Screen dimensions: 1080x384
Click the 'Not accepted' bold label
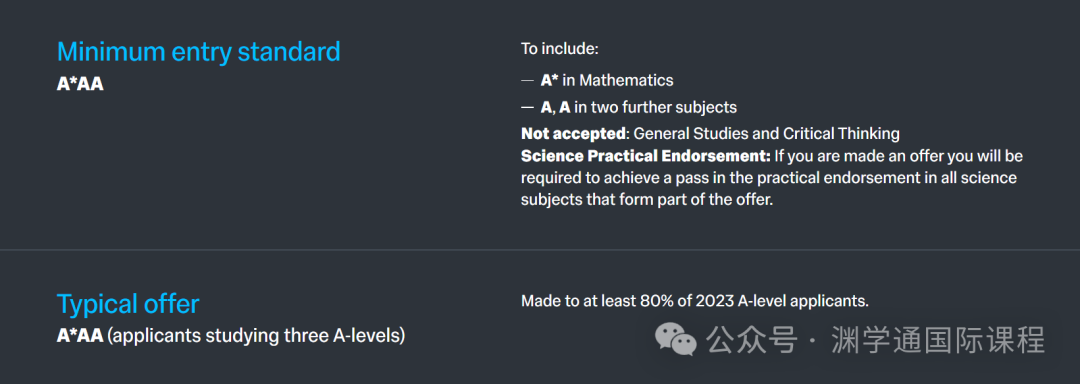574,132
